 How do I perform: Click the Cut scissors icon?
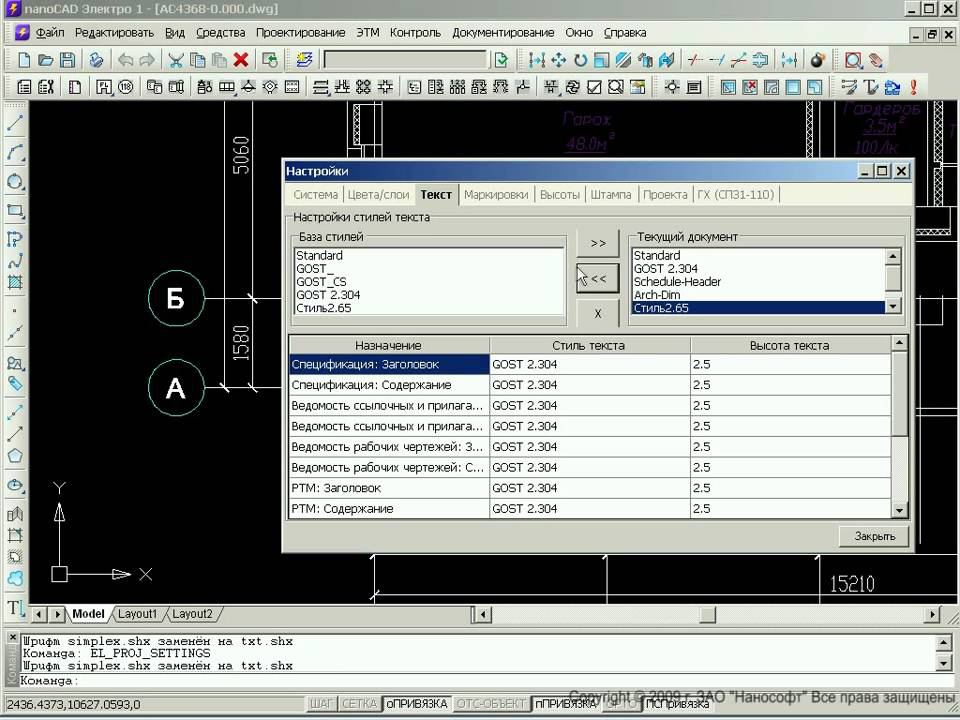pos(176,60)
